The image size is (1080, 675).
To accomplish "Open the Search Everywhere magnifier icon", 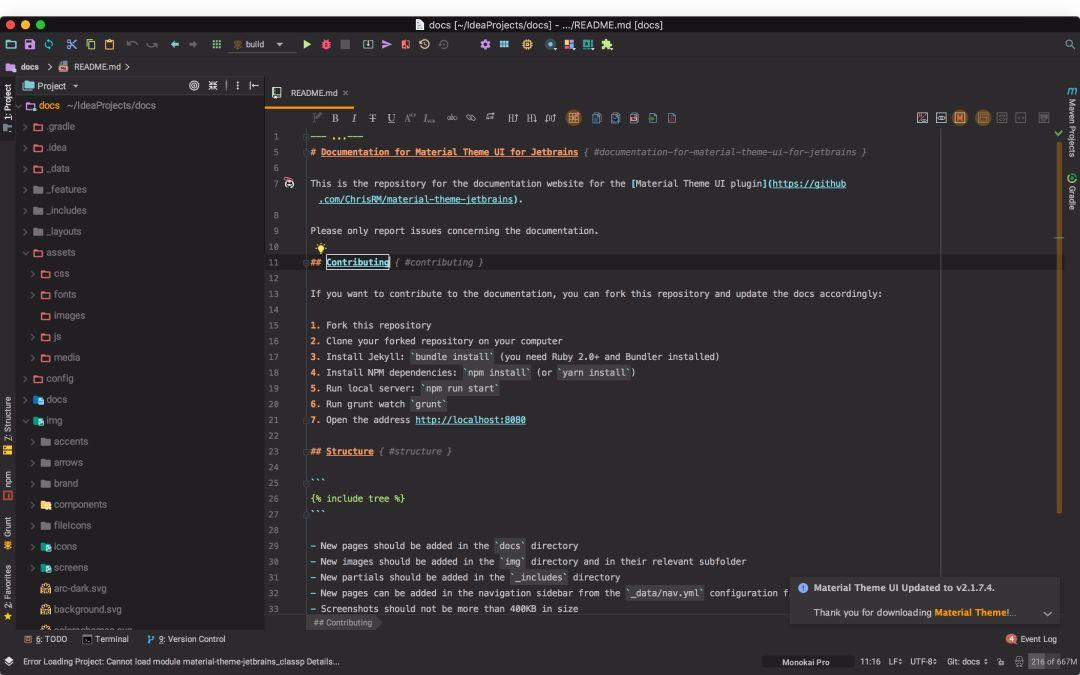I will point(1070,44).
